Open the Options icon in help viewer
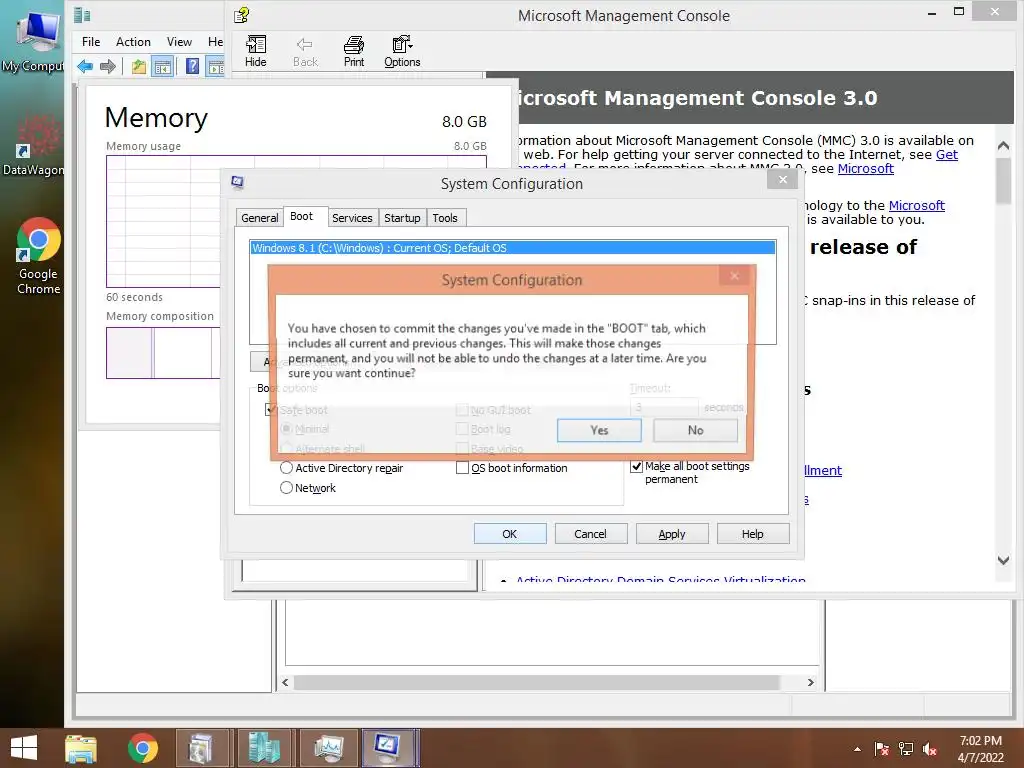 (402, 52)
